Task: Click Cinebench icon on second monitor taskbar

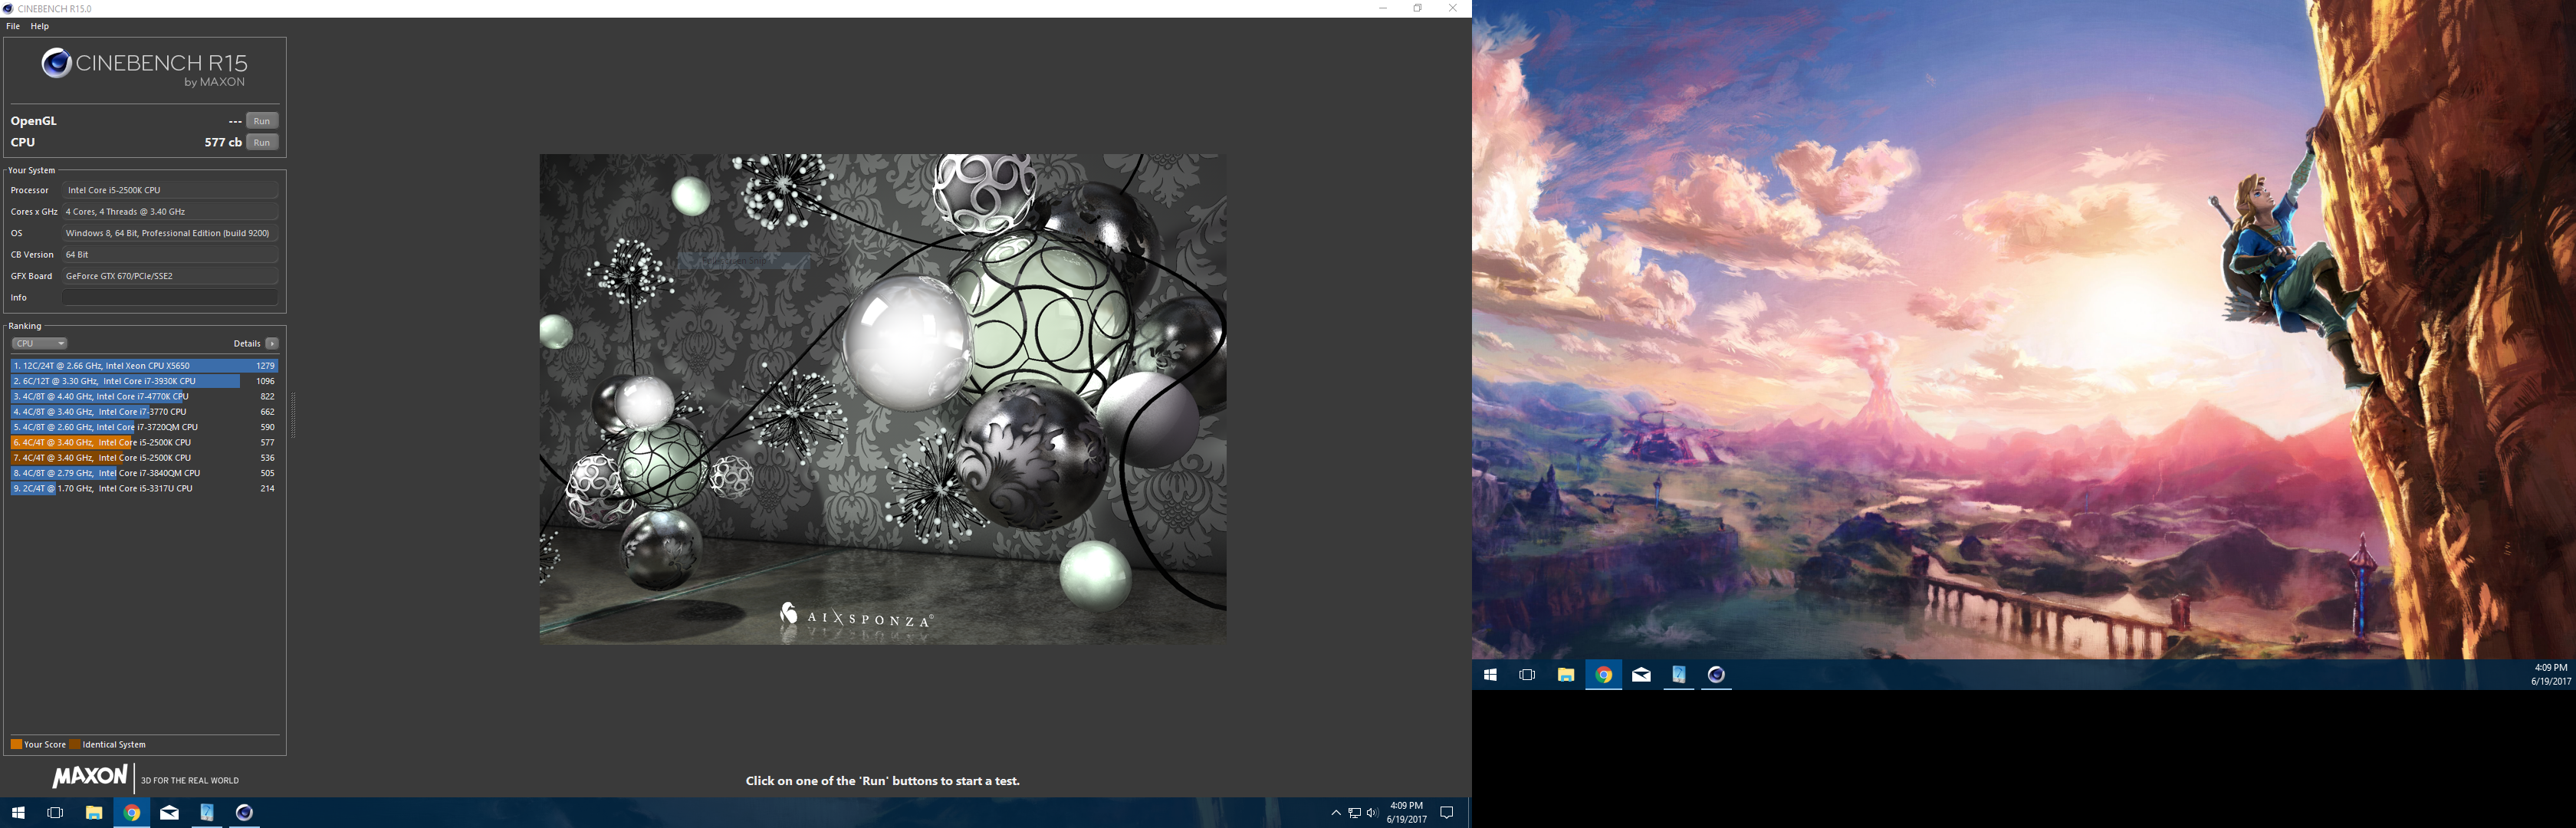Action: tap(1717, 675)
